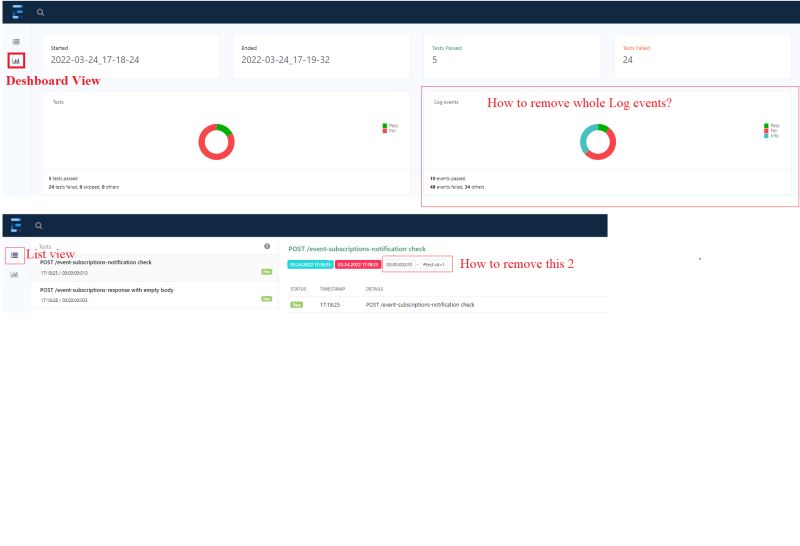Screen dimensions: 800x546
Task: Select the dashboard chart icon in dashboard view sidebar
Action: 16,61
